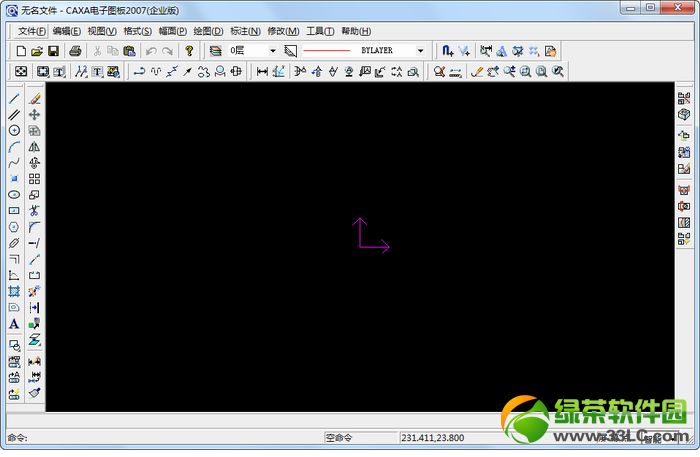Expand the BYLAYER linetype dropdown

pos(420,51)
